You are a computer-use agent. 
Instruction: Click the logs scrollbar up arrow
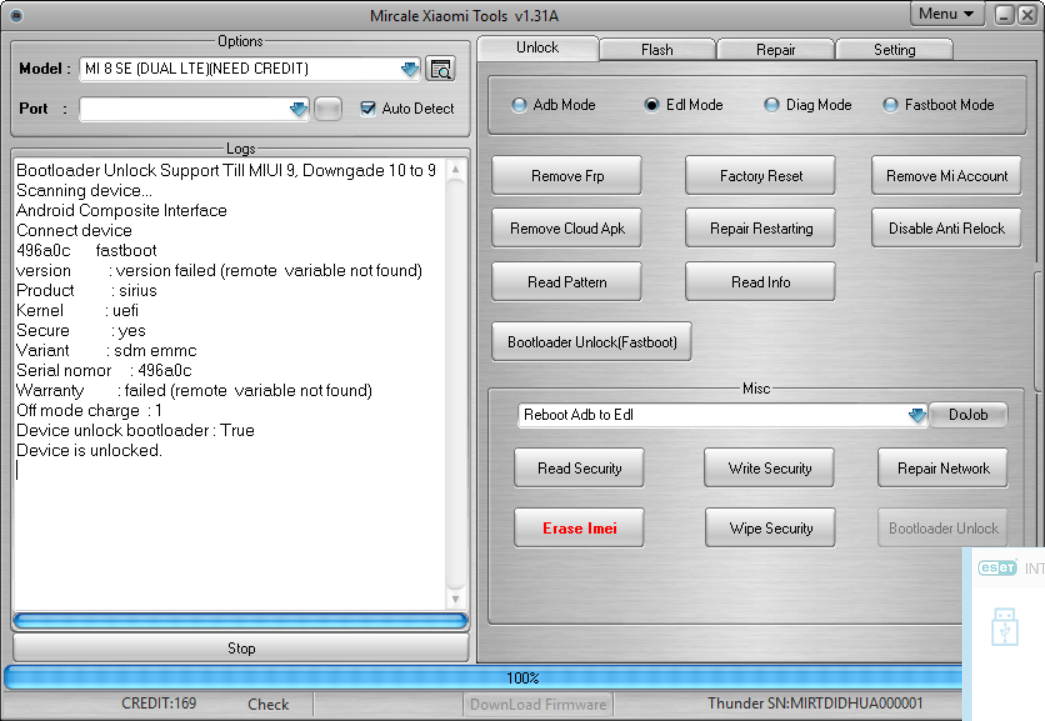pyautogui.click(x=456, y=170)
